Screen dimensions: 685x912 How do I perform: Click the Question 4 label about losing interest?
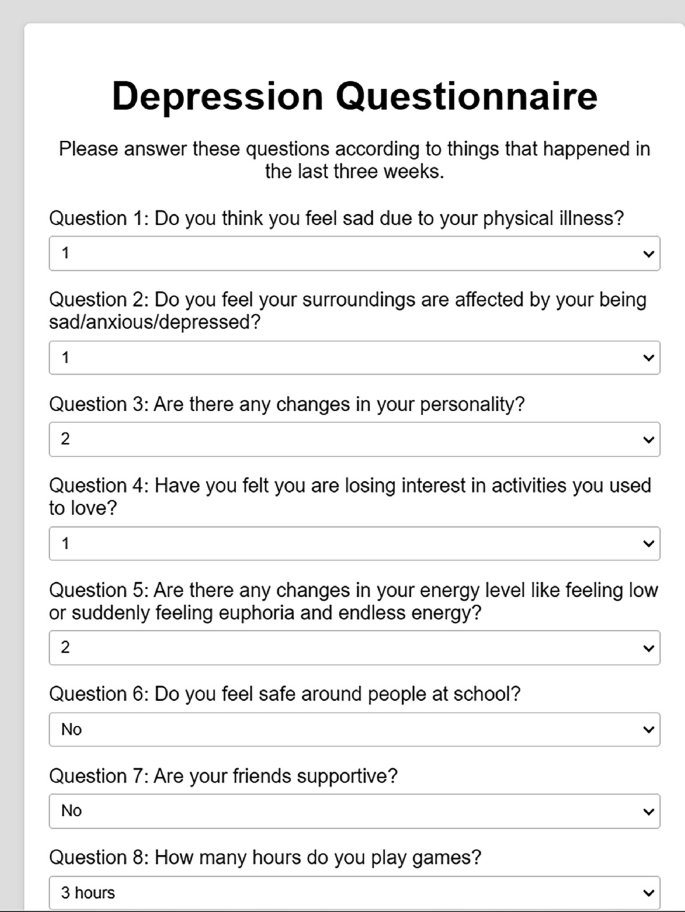[350, 496]
